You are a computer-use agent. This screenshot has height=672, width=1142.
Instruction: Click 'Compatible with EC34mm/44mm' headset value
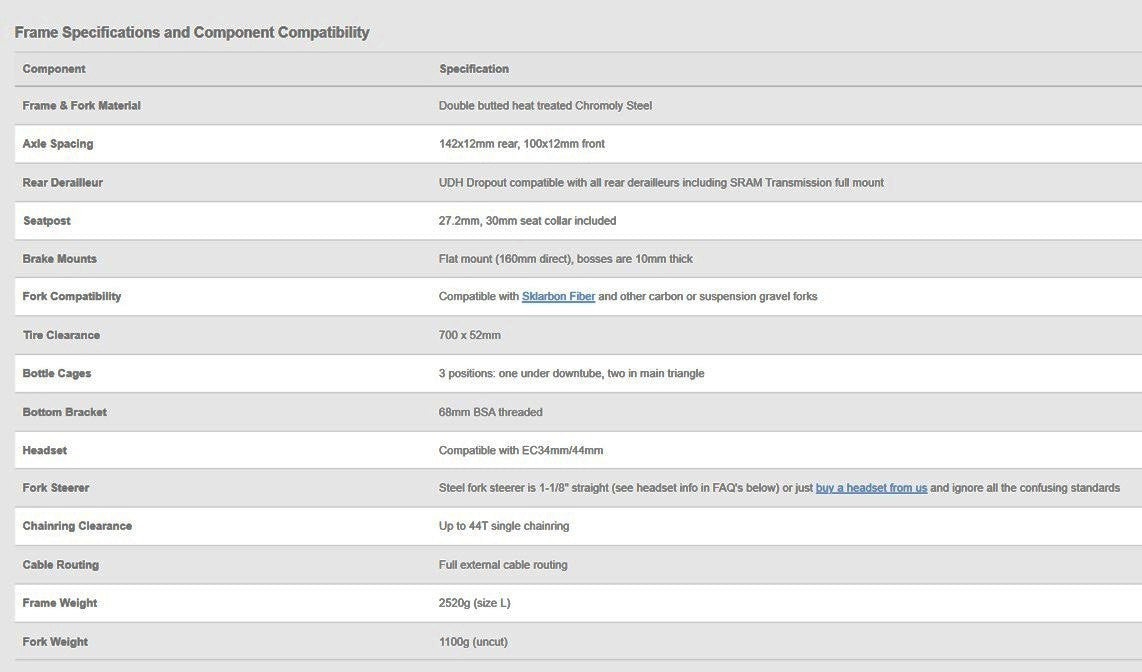521,450
